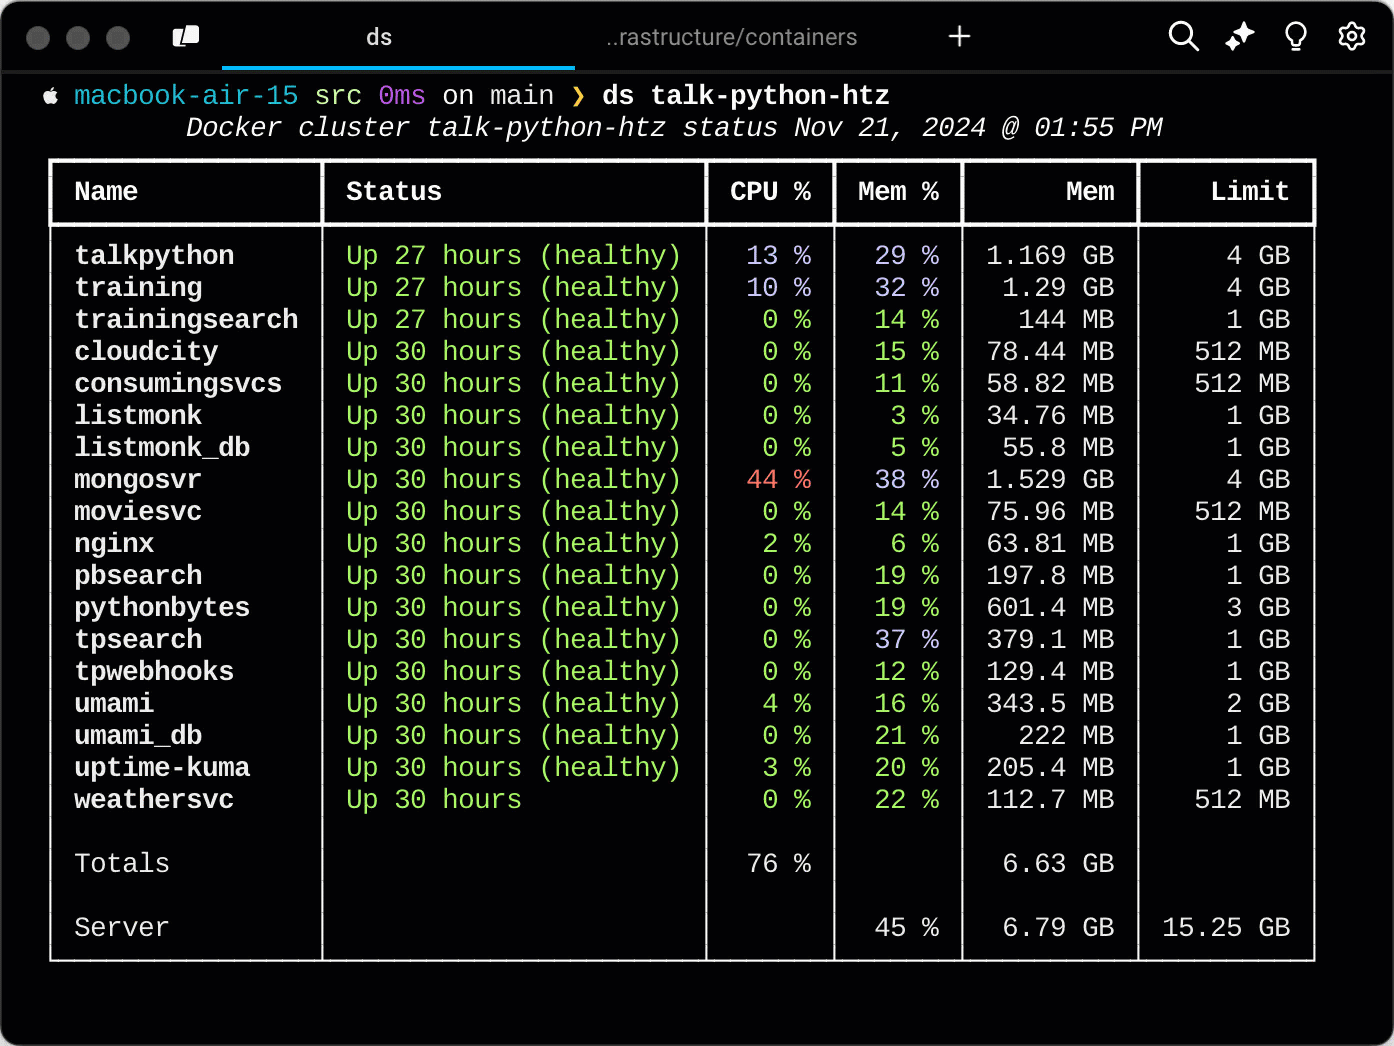Image resolution: width=1394 pixels, height=1046 pixels.
Task: Open settings via the gear icon
Action: [x=1351, y=36]
